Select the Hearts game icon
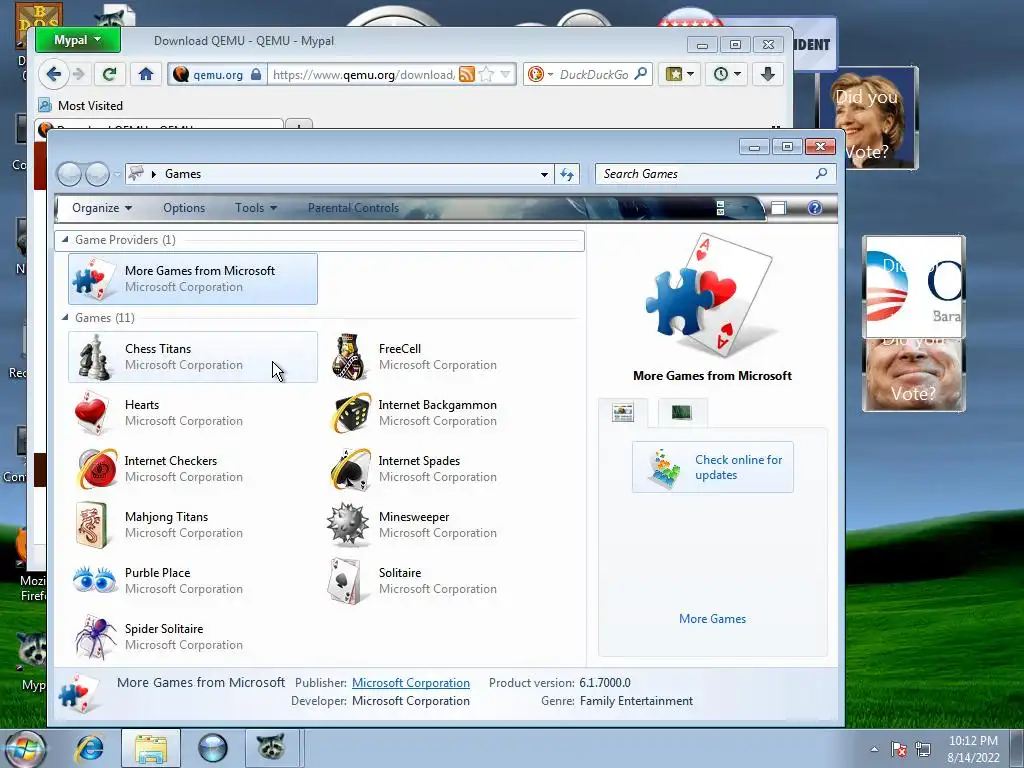The height and width of the screenshot is (768, 1024). [x=91, y=413]
